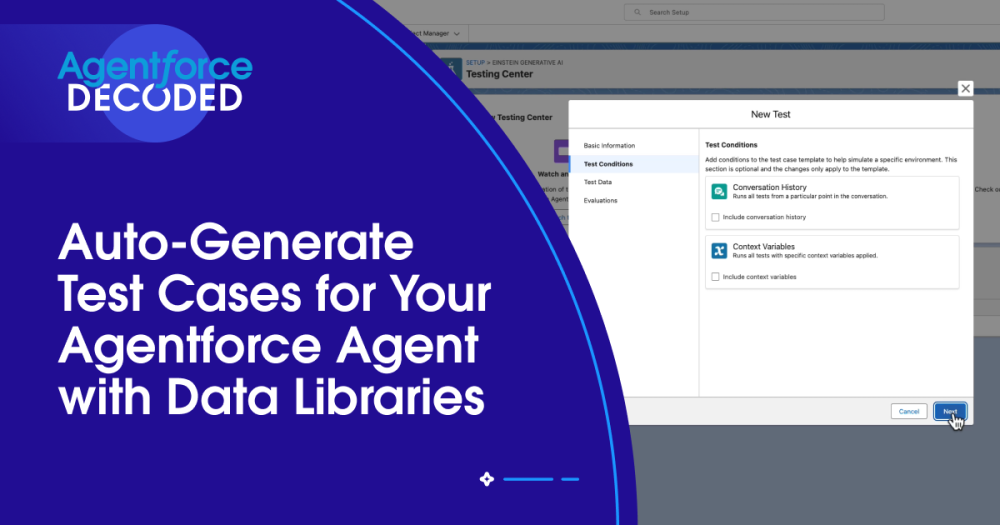1000x525 pixels.
Task: Click the Context Variables icon
Action: pyautogui.click(x=718, y=250)
